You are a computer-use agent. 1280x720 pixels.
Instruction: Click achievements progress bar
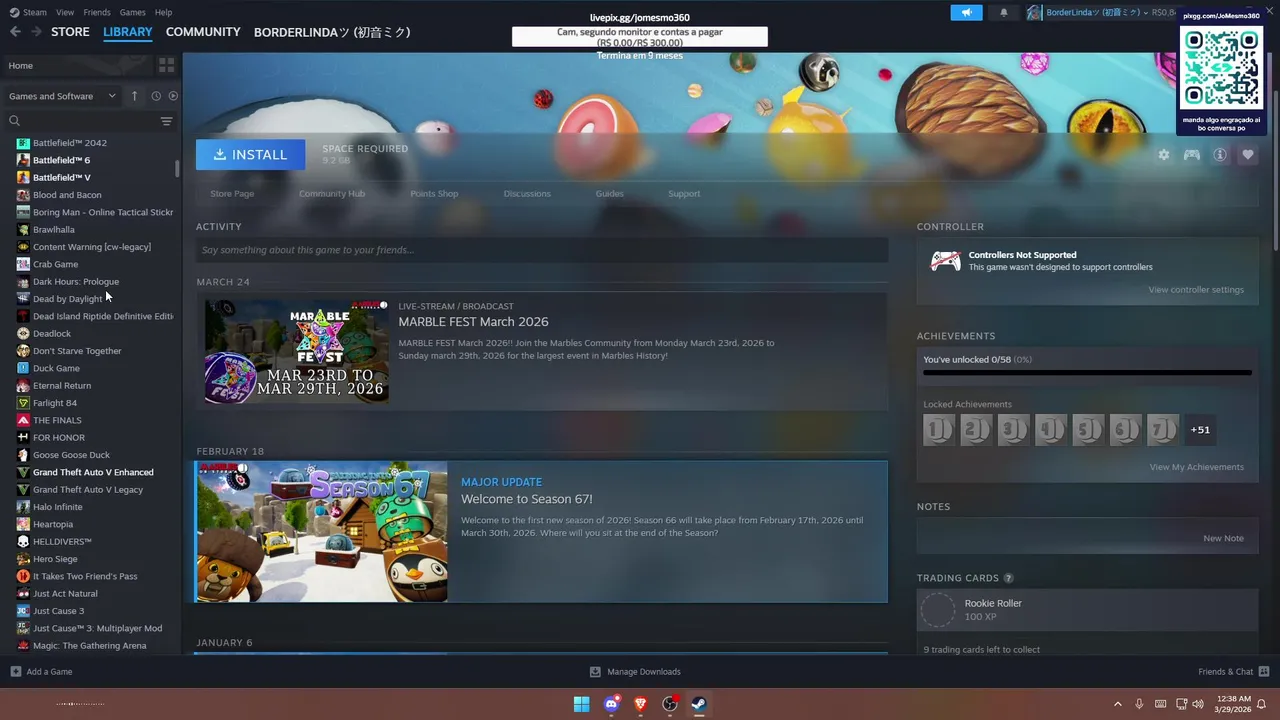pos(1087,373)
